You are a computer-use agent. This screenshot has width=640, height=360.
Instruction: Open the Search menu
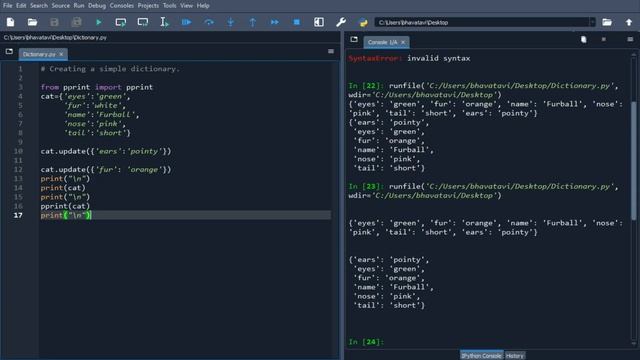(39, 5)
